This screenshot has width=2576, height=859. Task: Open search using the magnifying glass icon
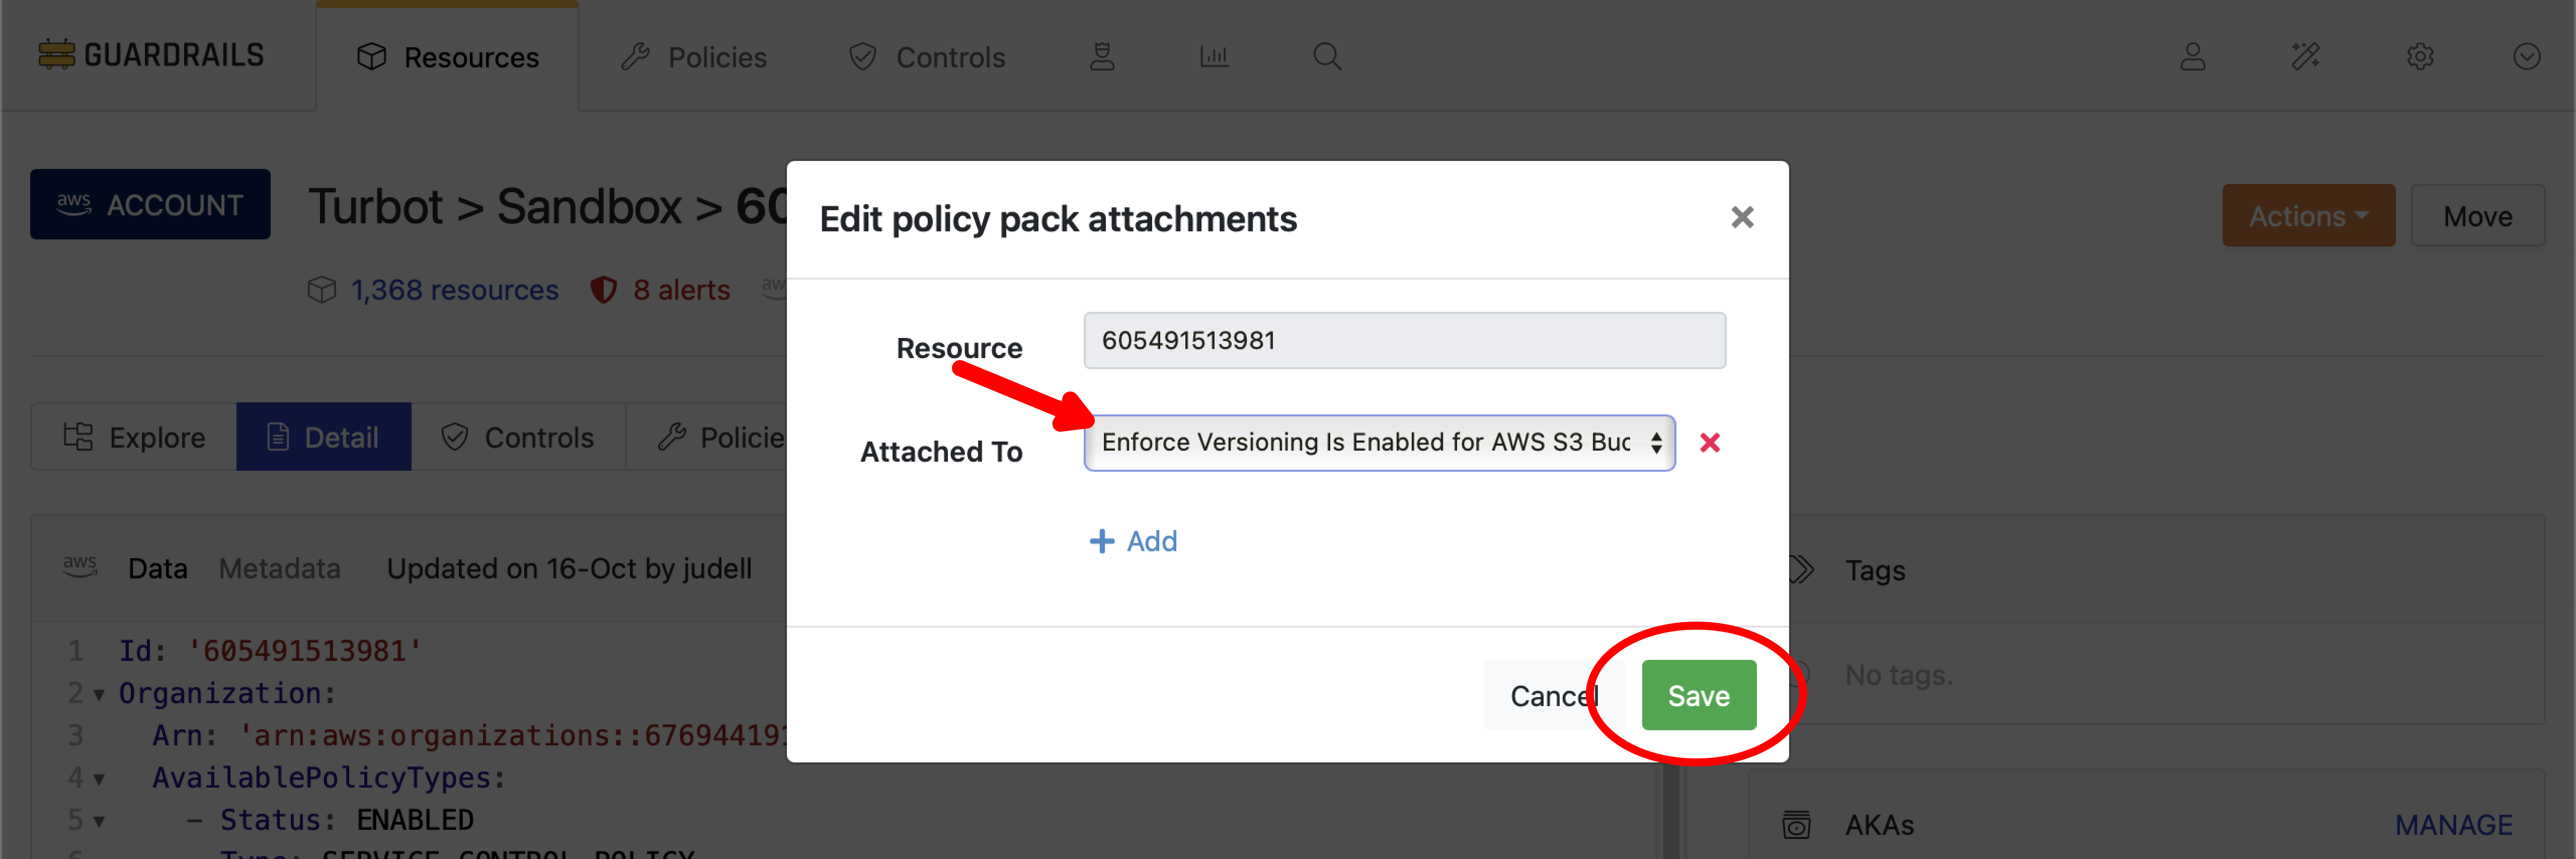pyautogui.click(x=1327, y=56)
